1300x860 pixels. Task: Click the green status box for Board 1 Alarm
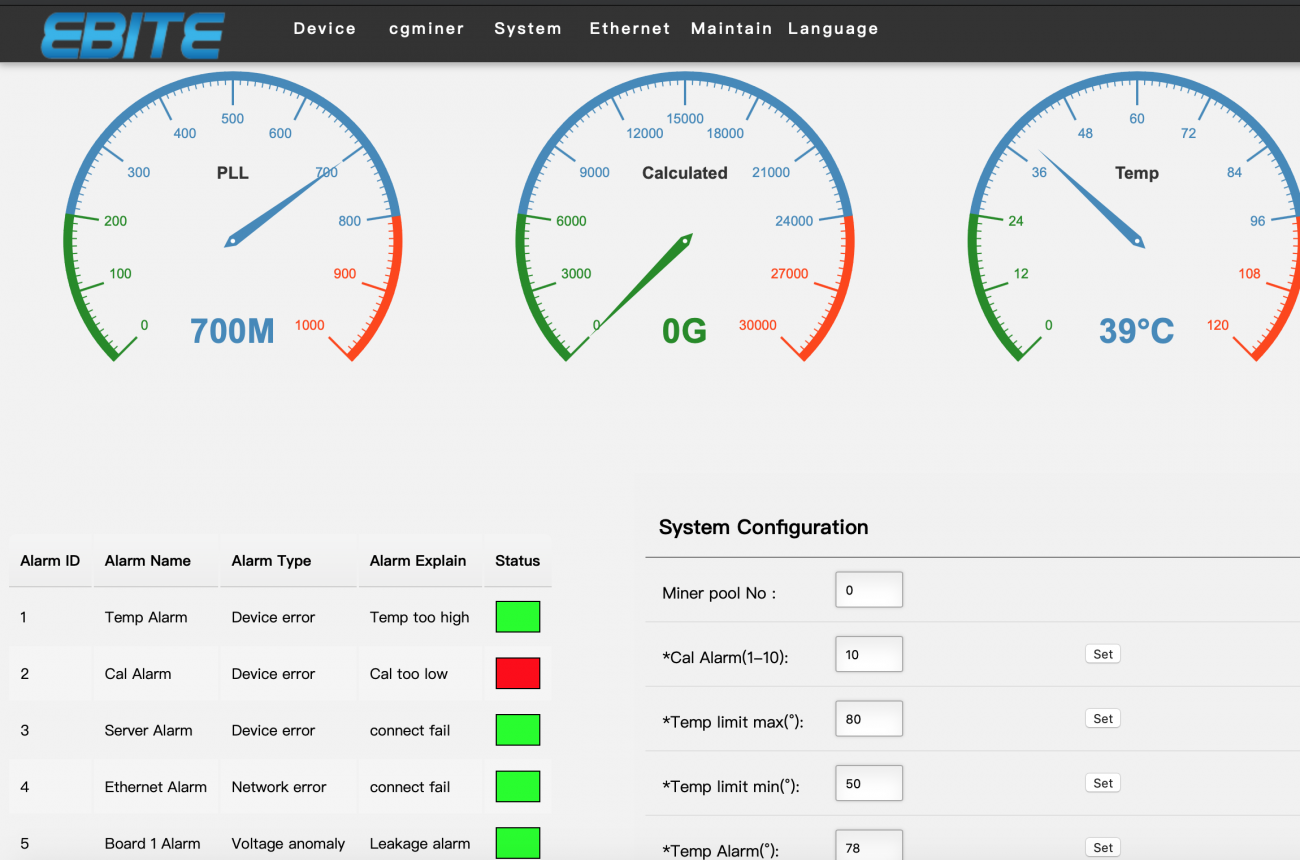pyautogui.click(x=518, y=843)
